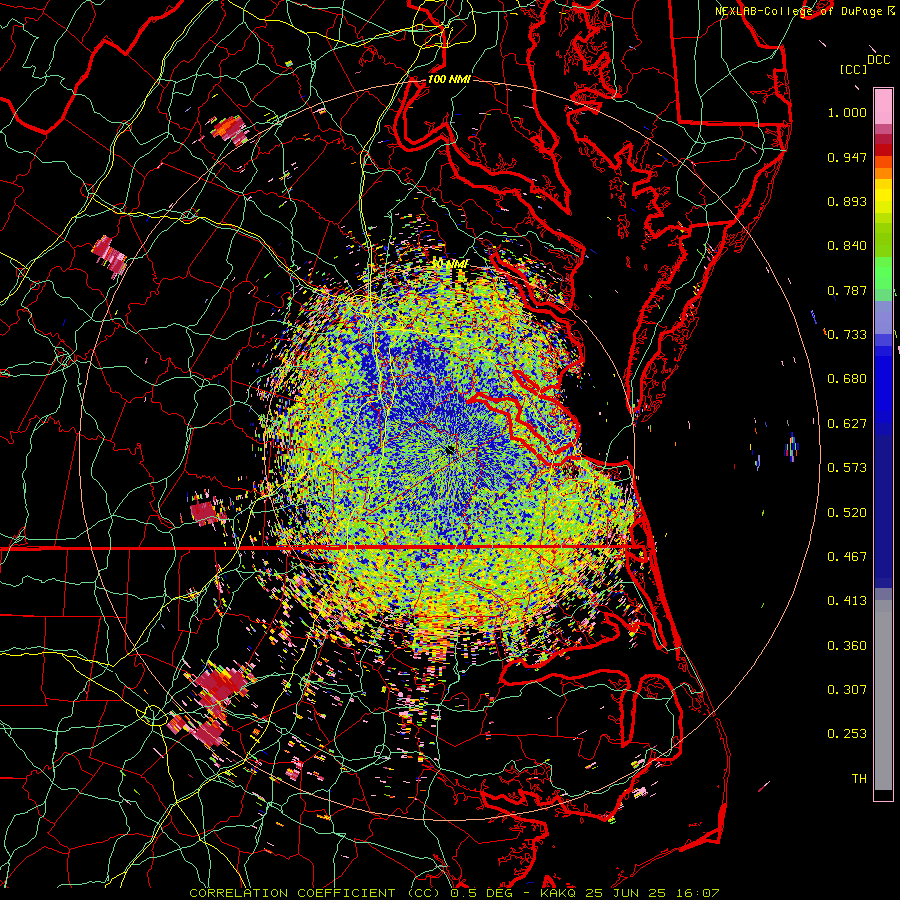
Task: Click the TH threshold label
Action: (x=859, y=779)
